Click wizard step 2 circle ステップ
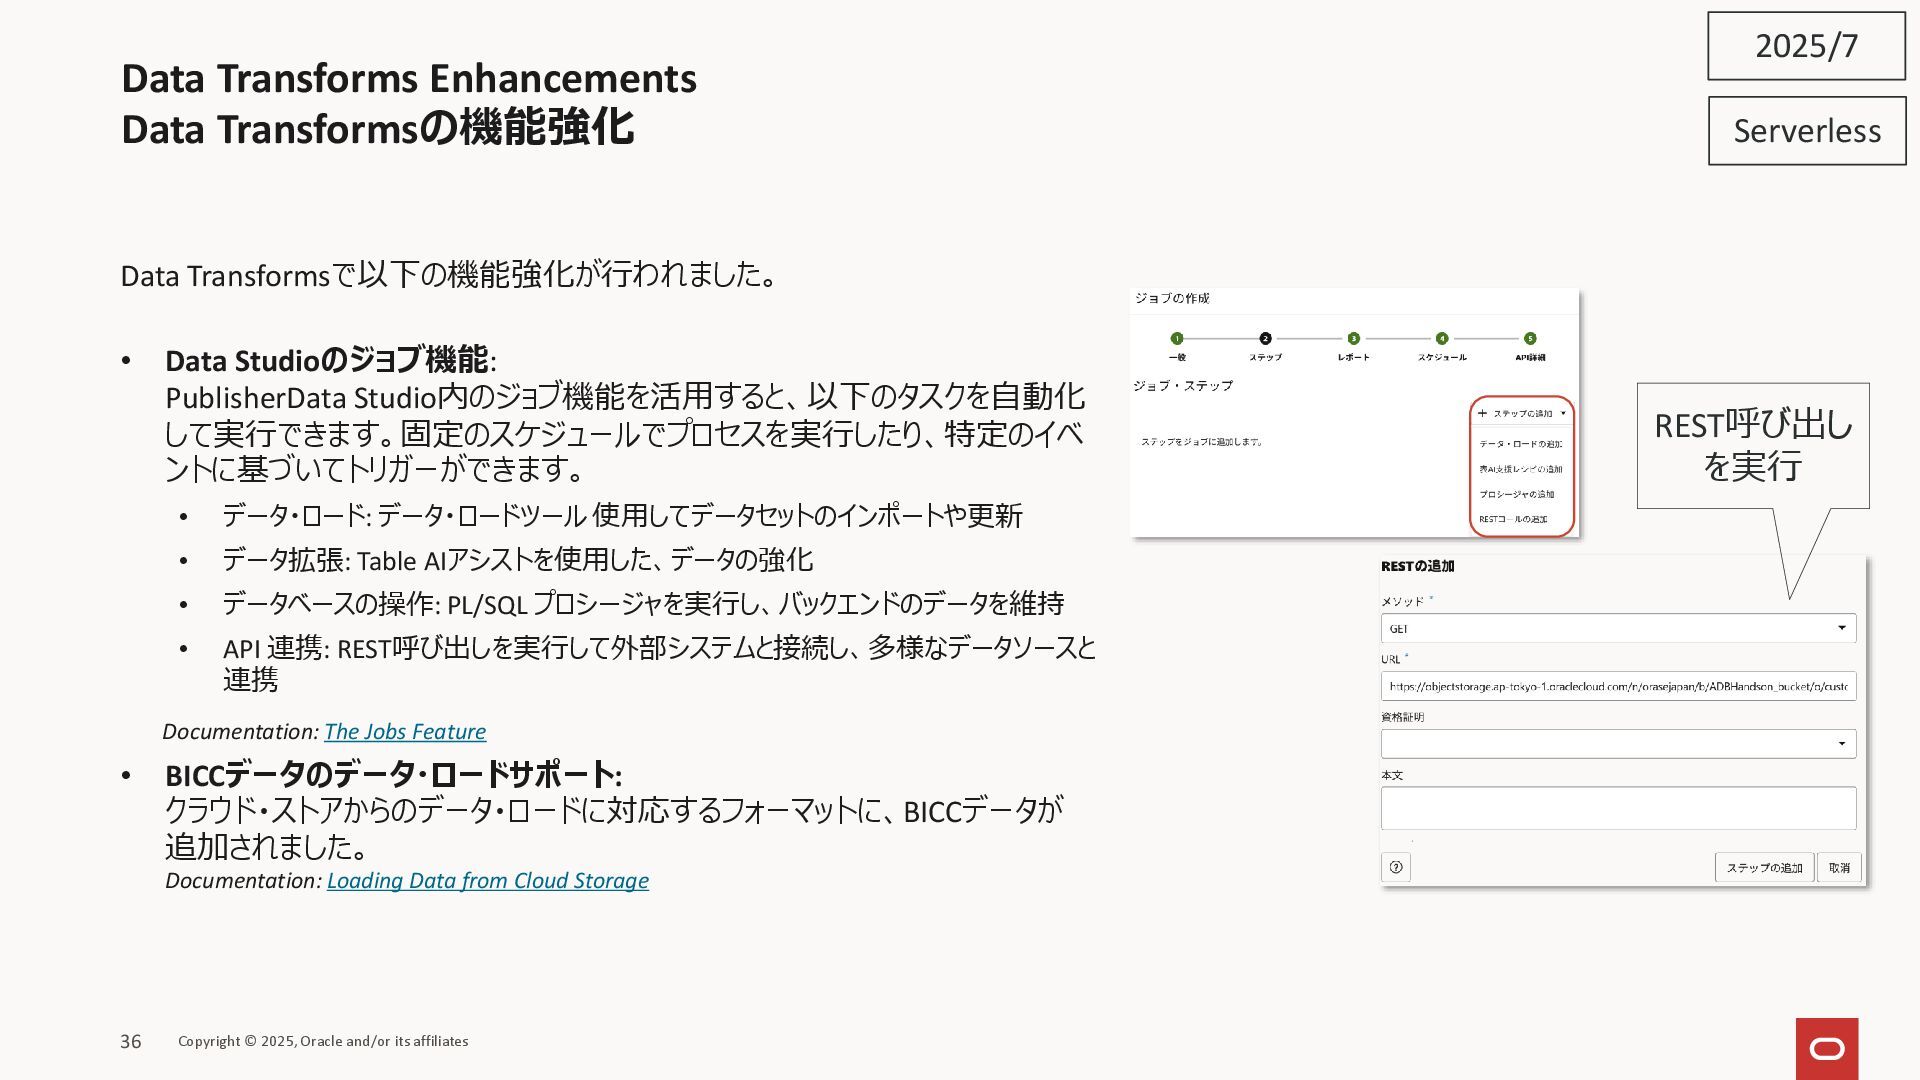 click(x=1265, y=338)
